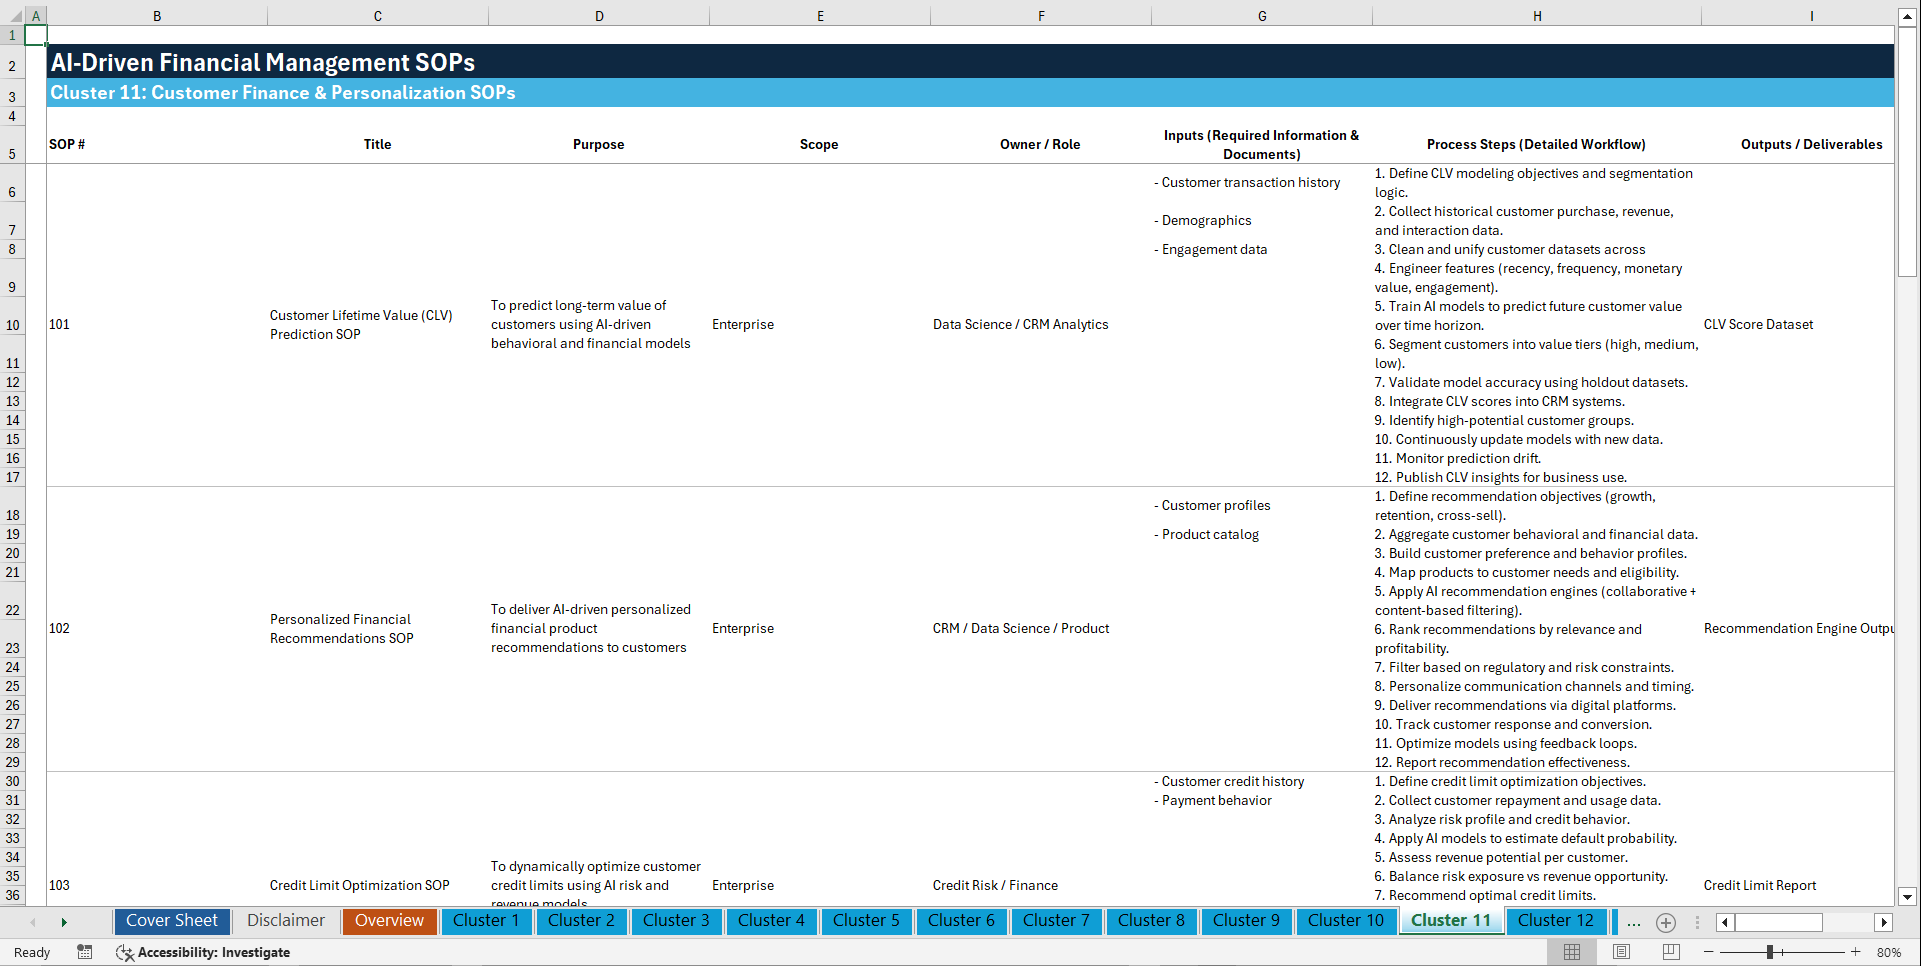
Task: Click the sheet navigation left arrow
Action: 32,922
